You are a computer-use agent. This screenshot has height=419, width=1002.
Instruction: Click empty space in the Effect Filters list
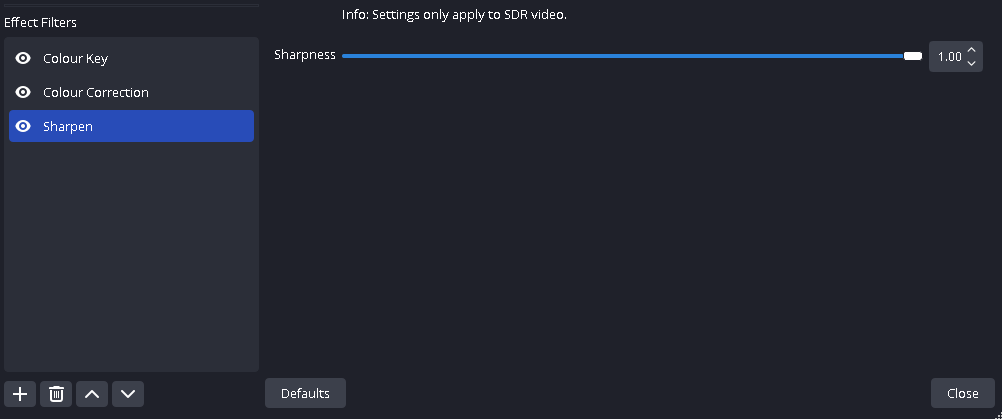pyautogui.click(x=131, y=255)
